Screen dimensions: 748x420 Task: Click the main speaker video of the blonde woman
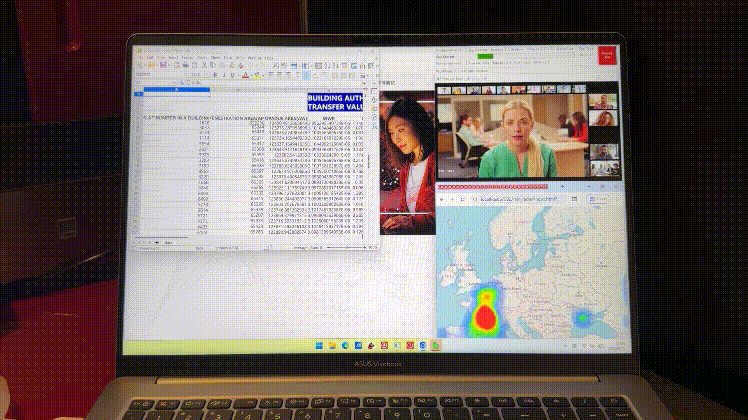click(512, 136)
